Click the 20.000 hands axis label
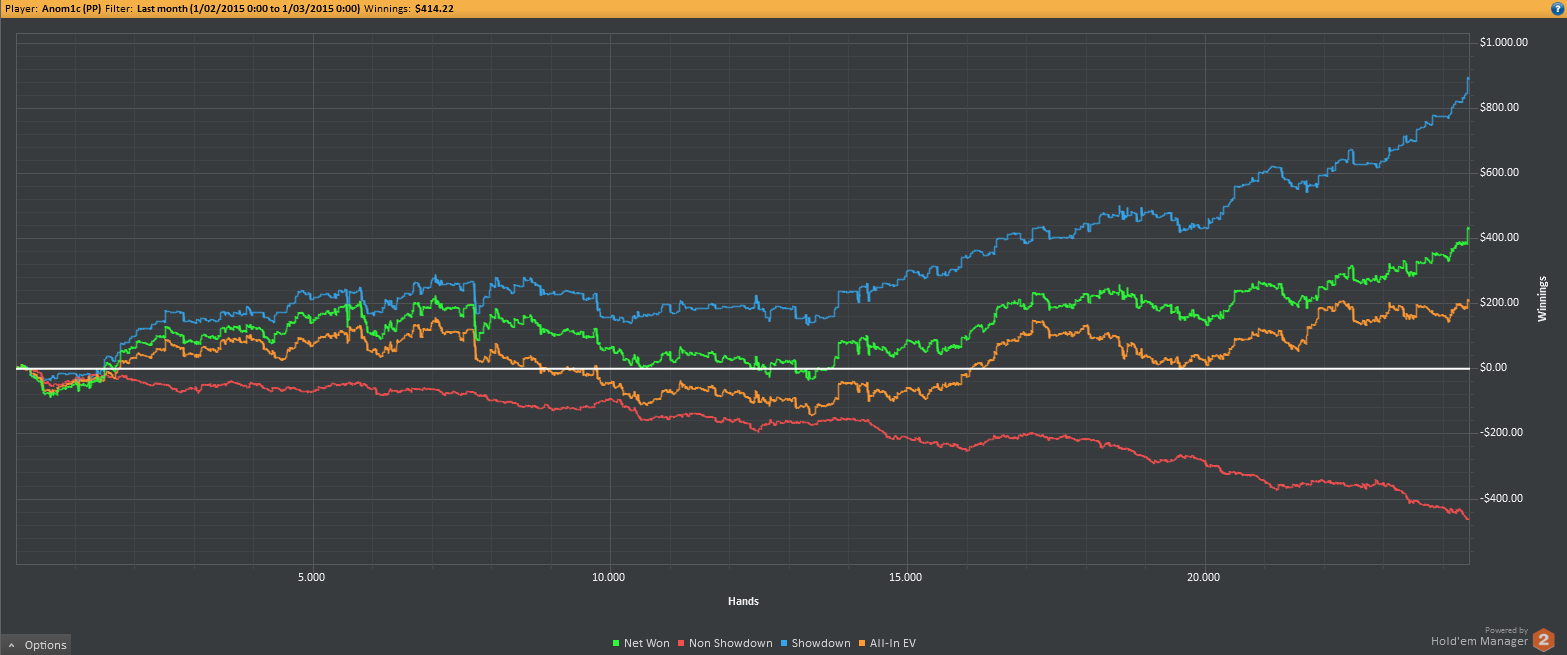Viewport: 1567px width, 655px height. [1203, 577]
